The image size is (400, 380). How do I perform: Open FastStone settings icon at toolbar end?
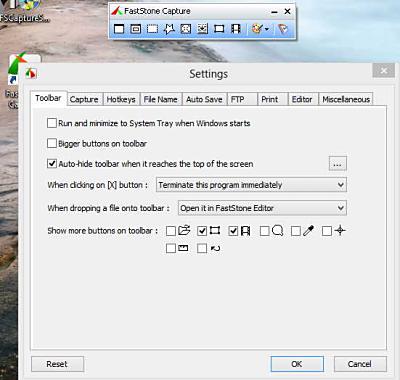pyautogui.click(x=283, y=29)
